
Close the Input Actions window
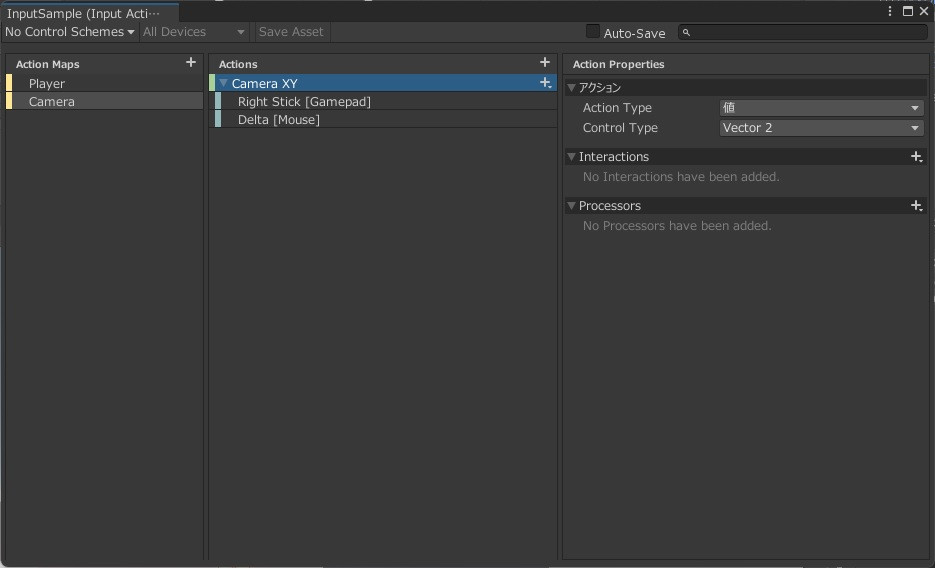tap(923, 12)
